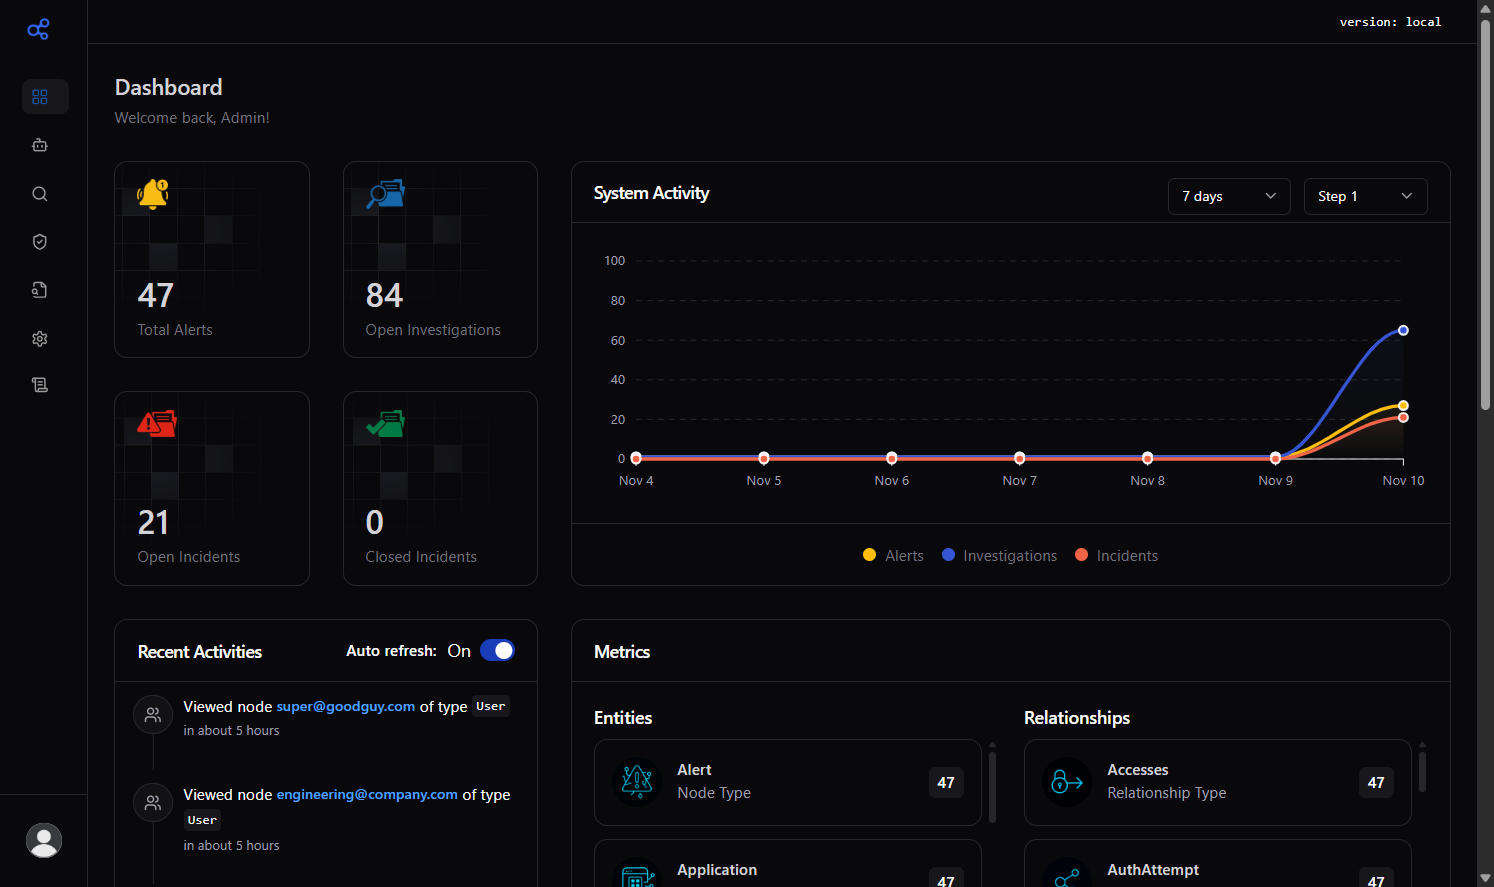
Task: Open the Dashboard grid icon in sidebar
Action: click(x=45, y=97)
